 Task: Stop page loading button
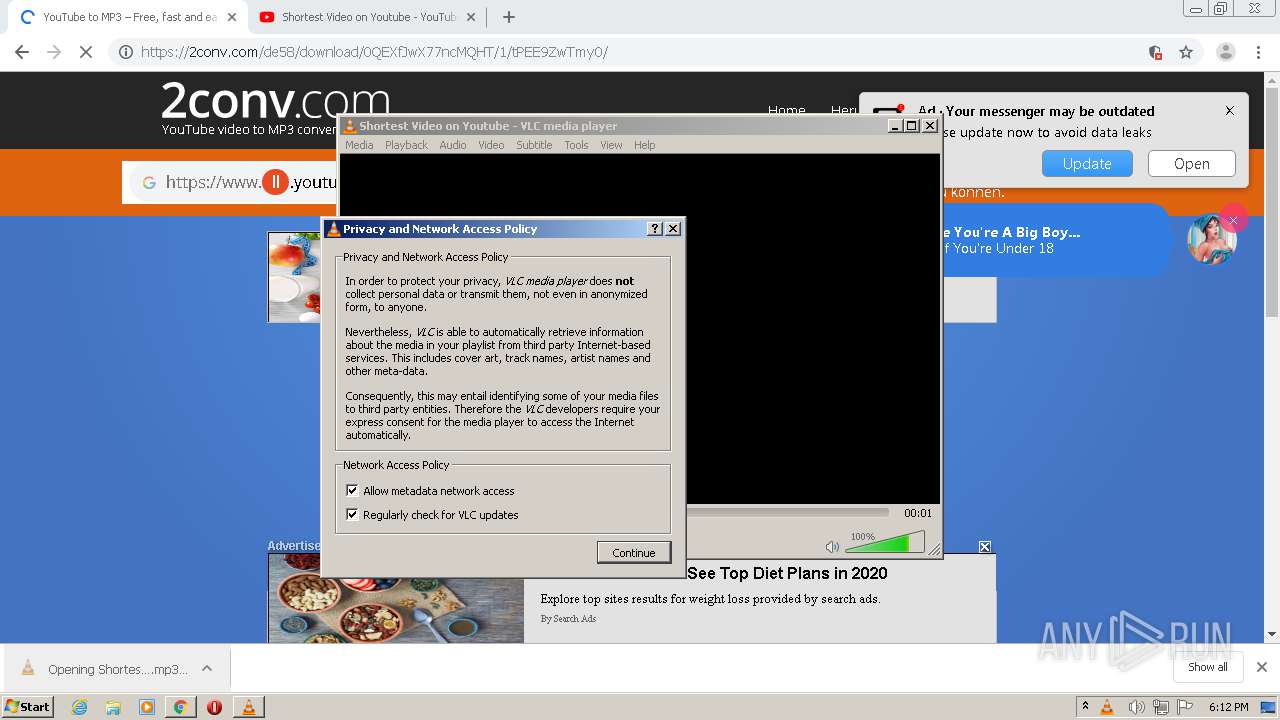click(86, 52)
